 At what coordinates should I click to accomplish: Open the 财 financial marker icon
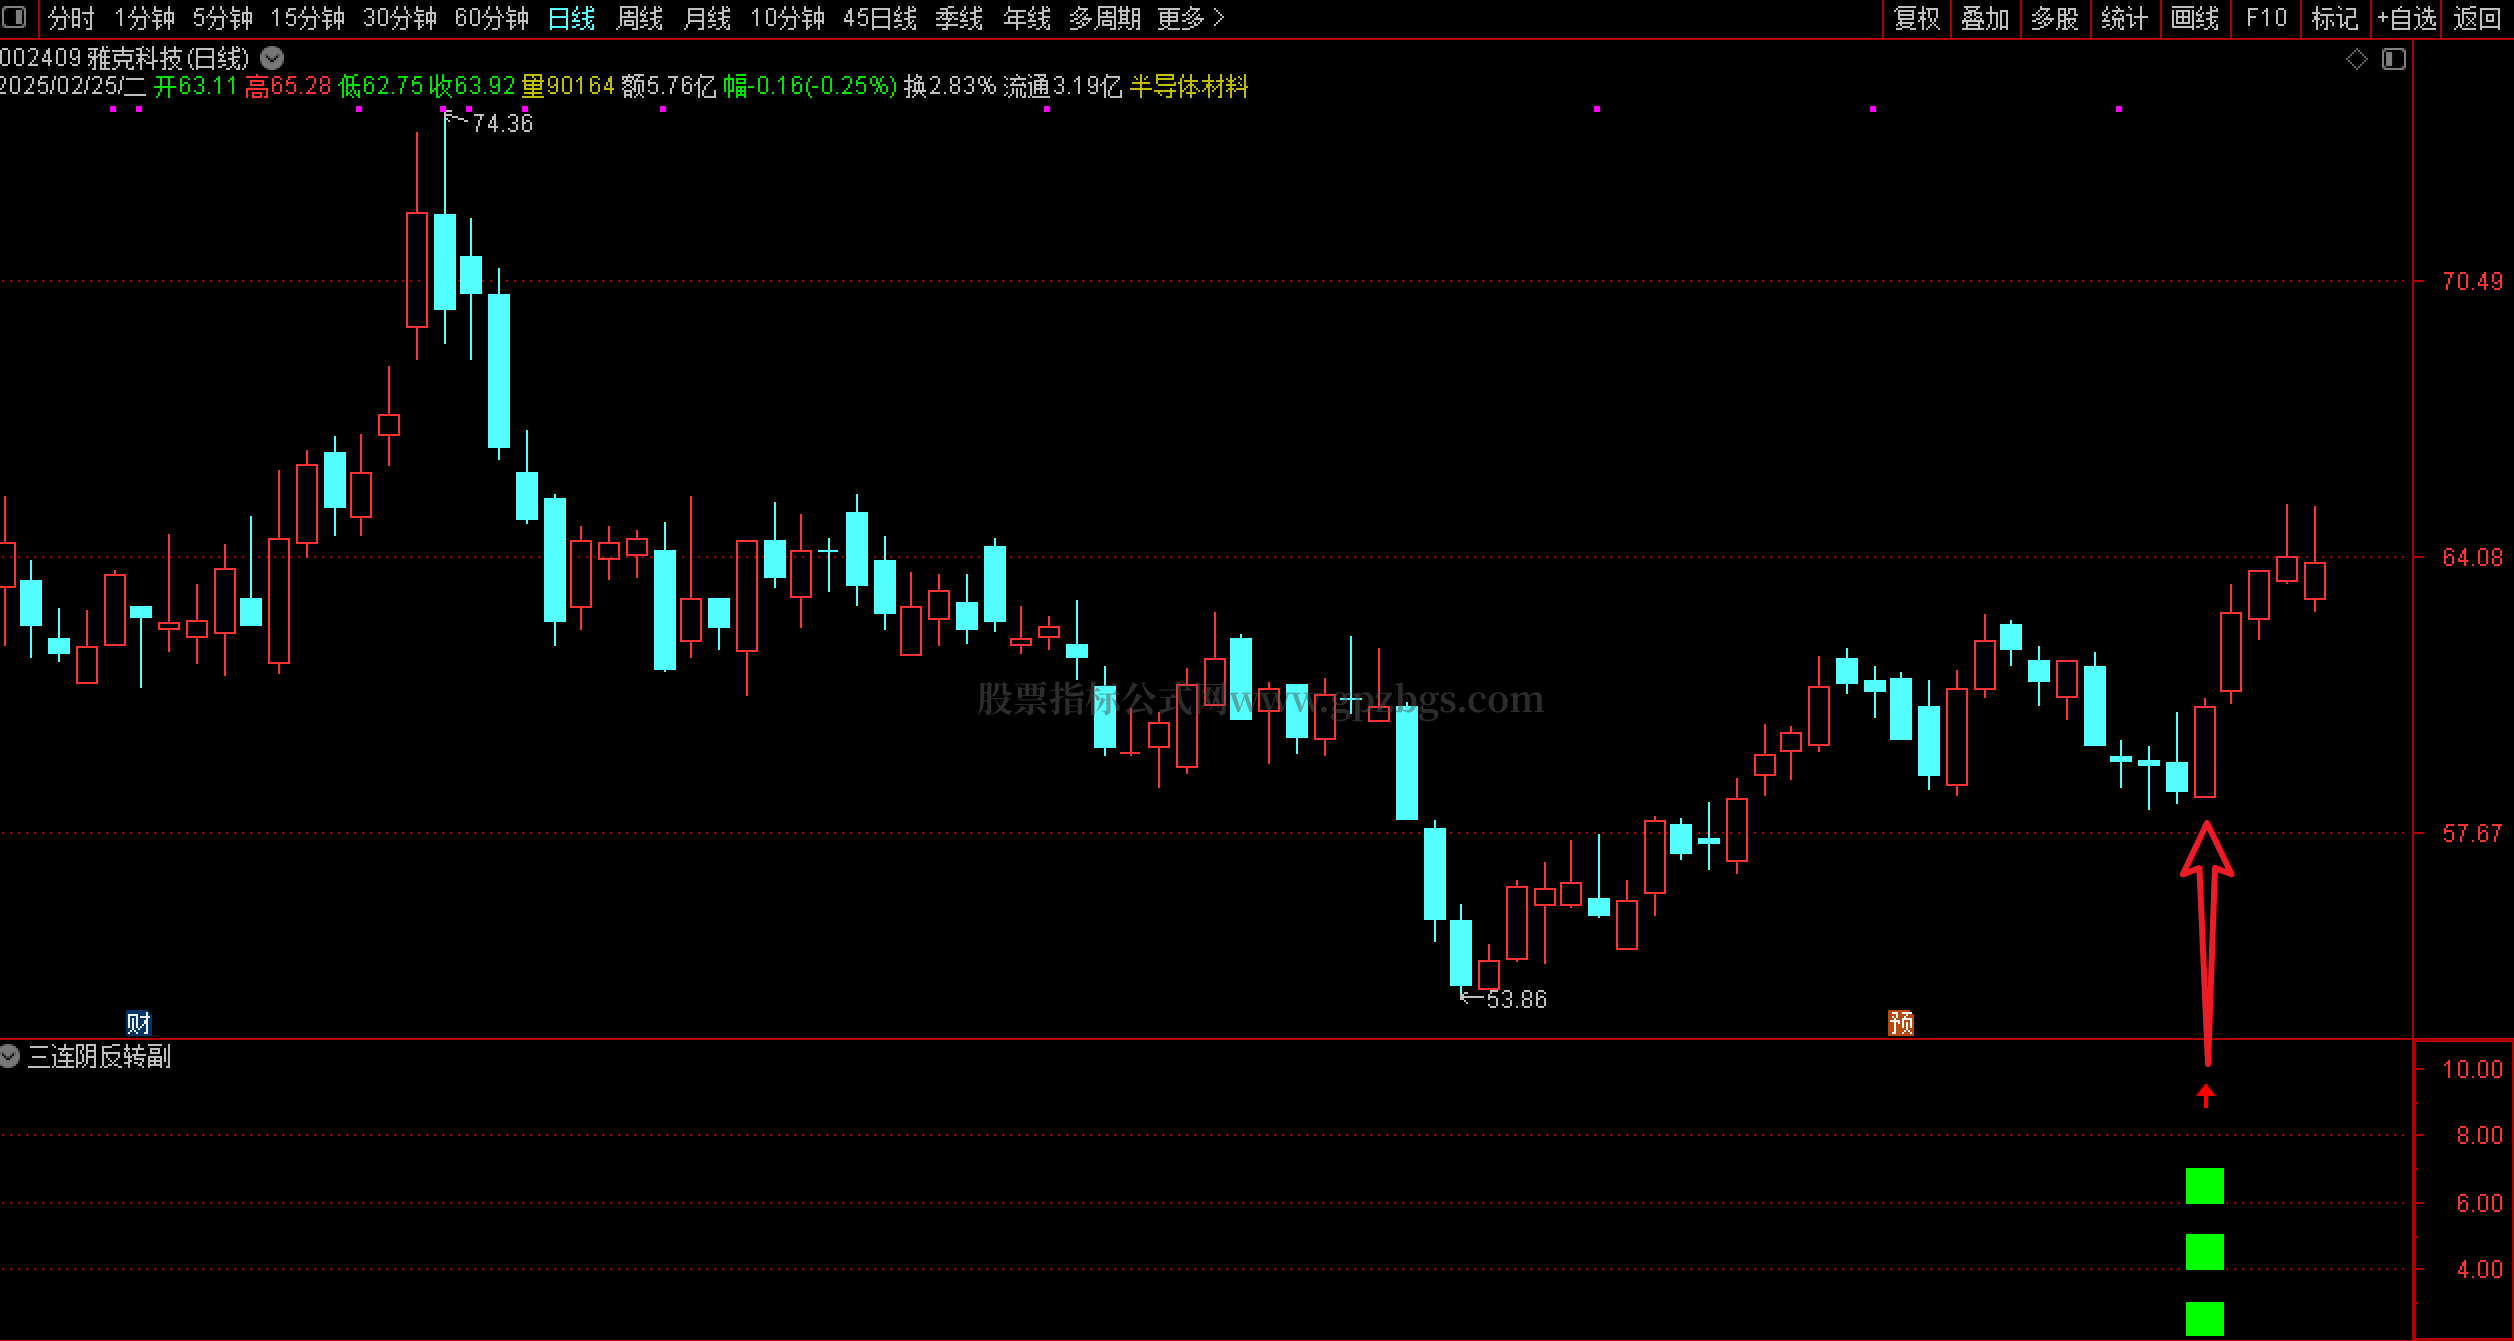pyautogui.click(x=138, y=1023)
